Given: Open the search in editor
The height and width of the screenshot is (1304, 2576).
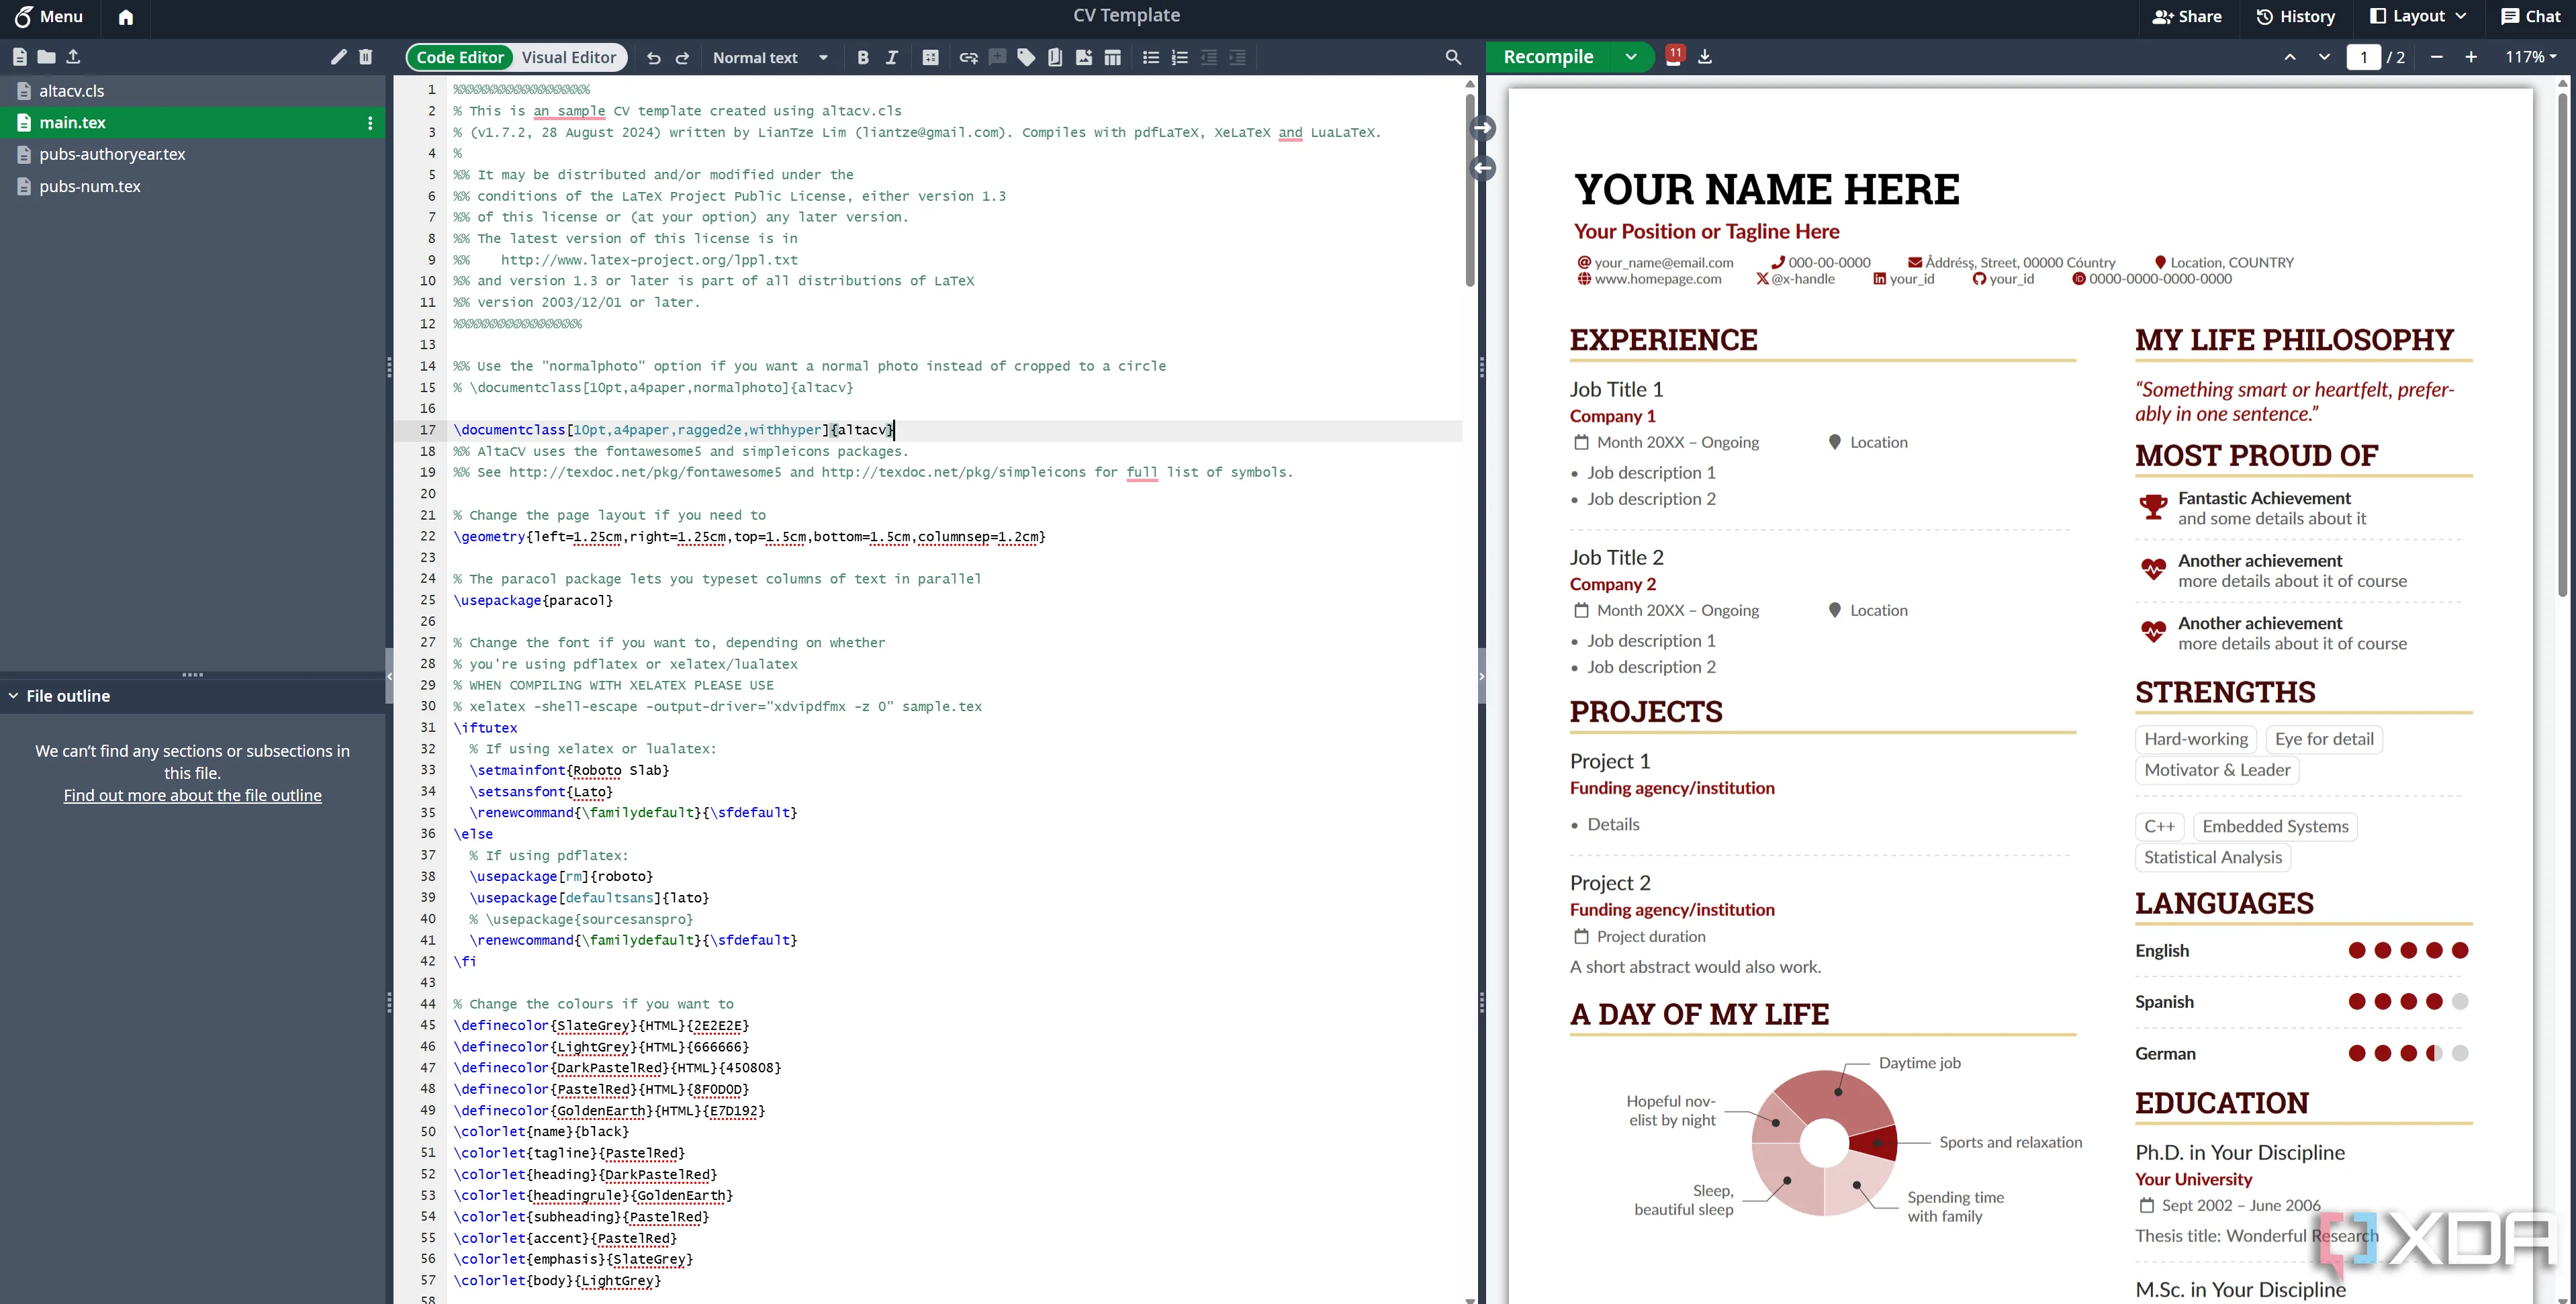Looking at the screenshot, I should (x=1453, y=58).
